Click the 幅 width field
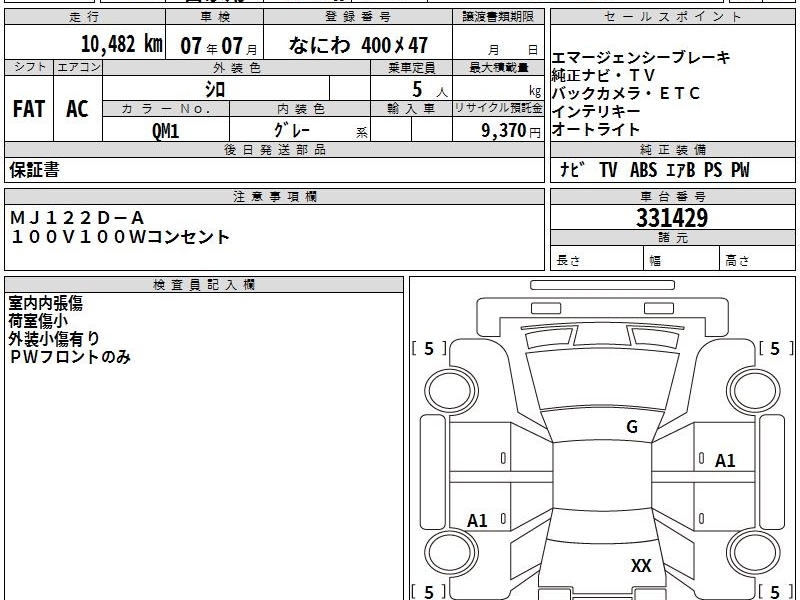The width and height of the screenshot is (800, 600). [682, 259]
